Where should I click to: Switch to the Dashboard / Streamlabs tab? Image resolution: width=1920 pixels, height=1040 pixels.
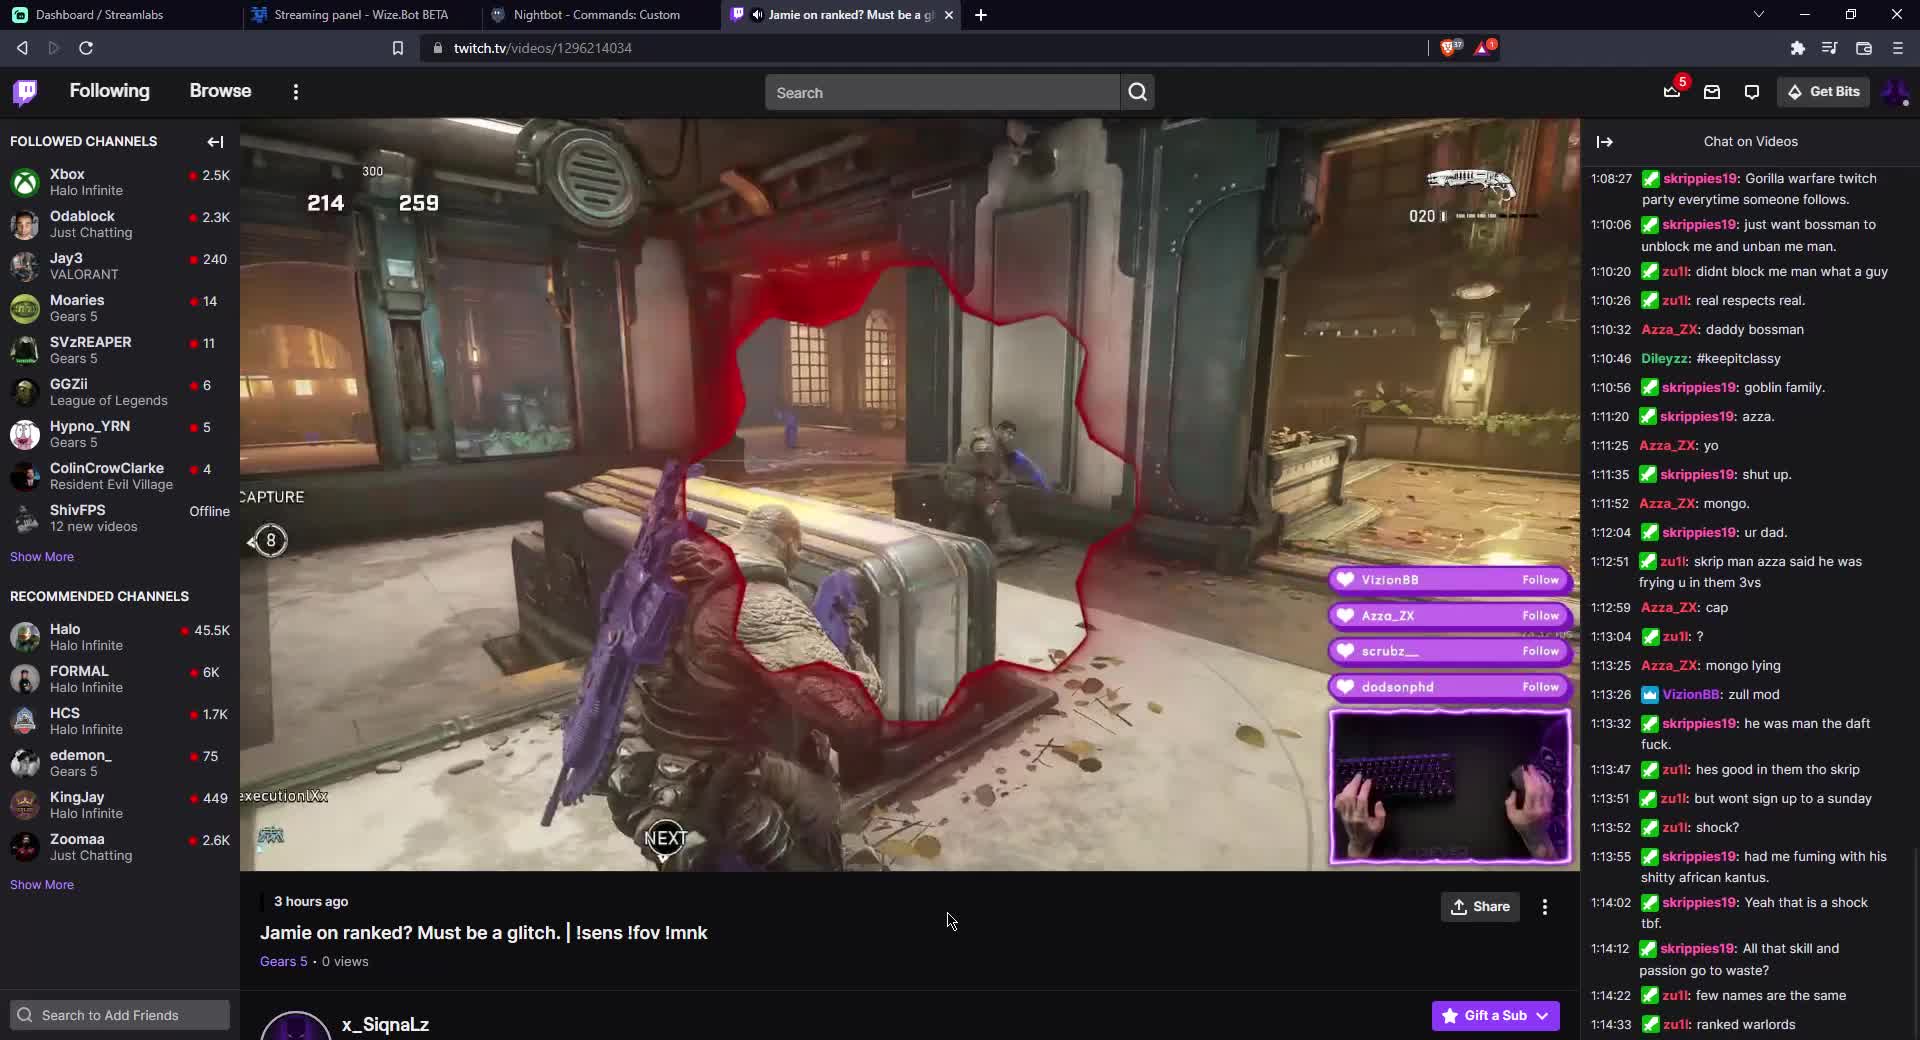[99, 15]
